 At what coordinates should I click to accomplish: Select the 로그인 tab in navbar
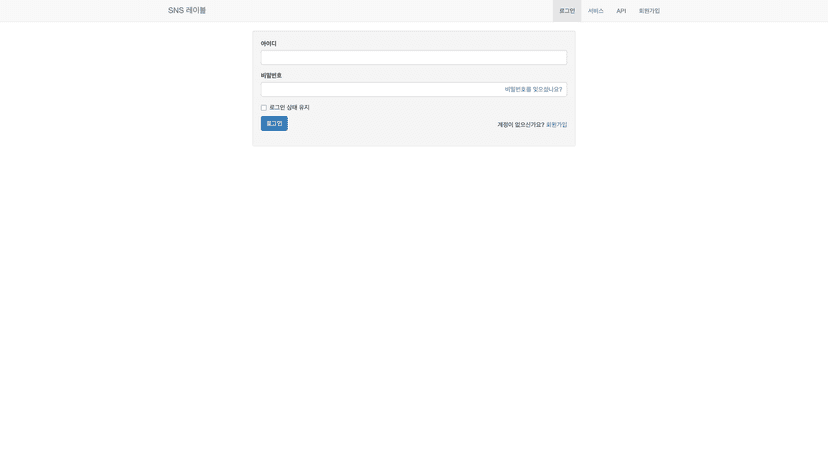click(x=567, y=11)
